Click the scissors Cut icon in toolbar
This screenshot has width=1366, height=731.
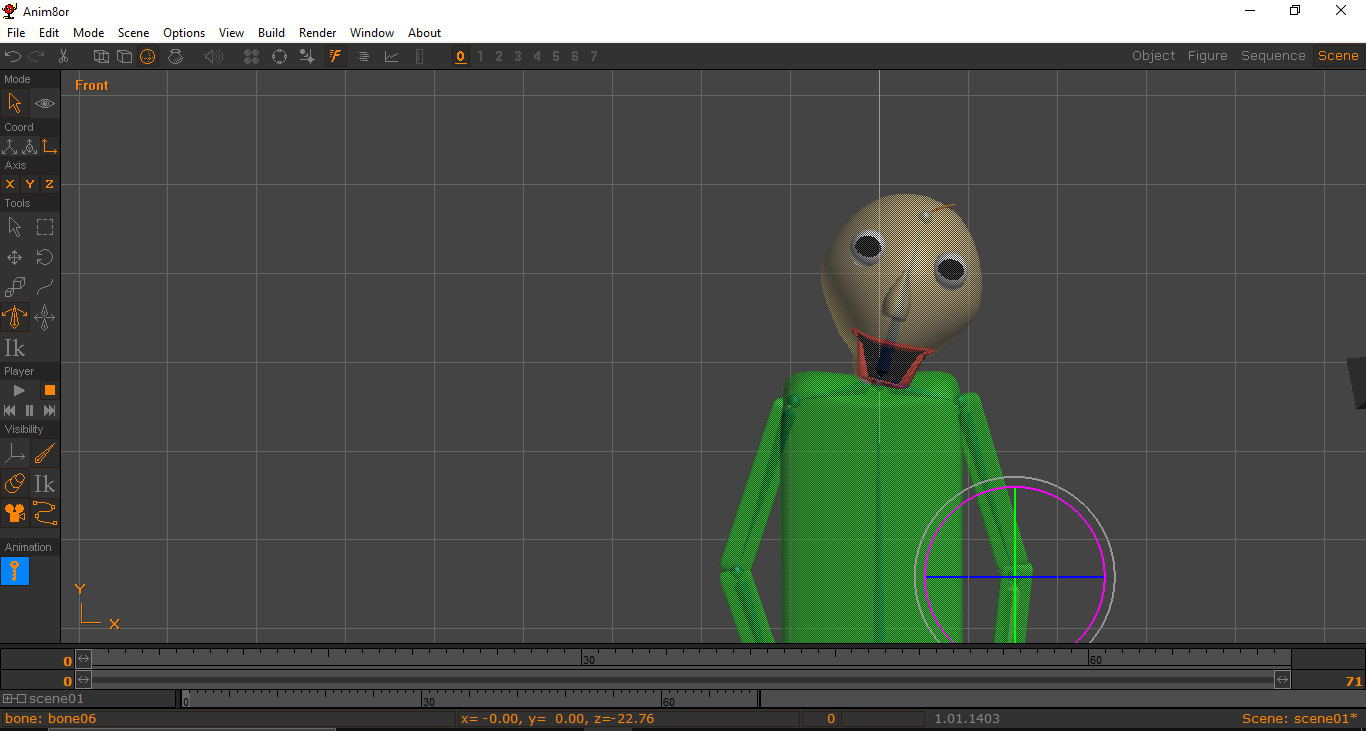(x=63, y=56)
